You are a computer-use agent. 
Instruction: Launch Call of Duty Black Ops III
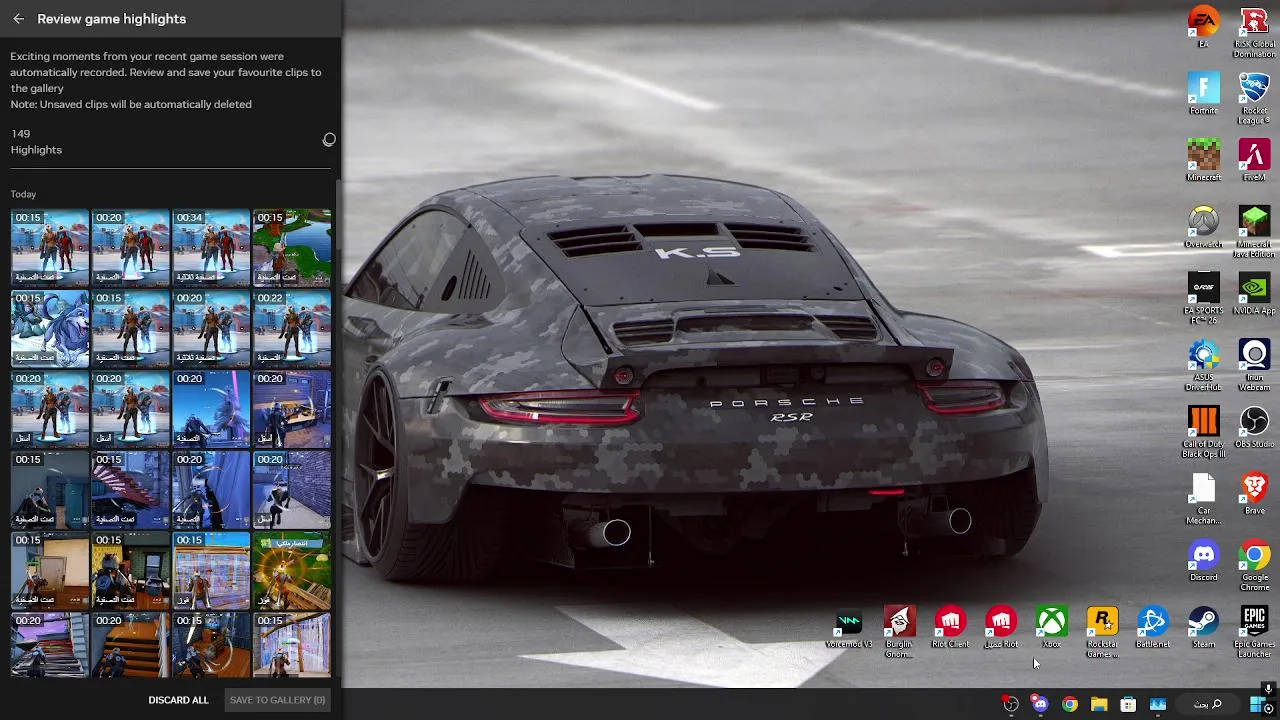pos(1204,432)
